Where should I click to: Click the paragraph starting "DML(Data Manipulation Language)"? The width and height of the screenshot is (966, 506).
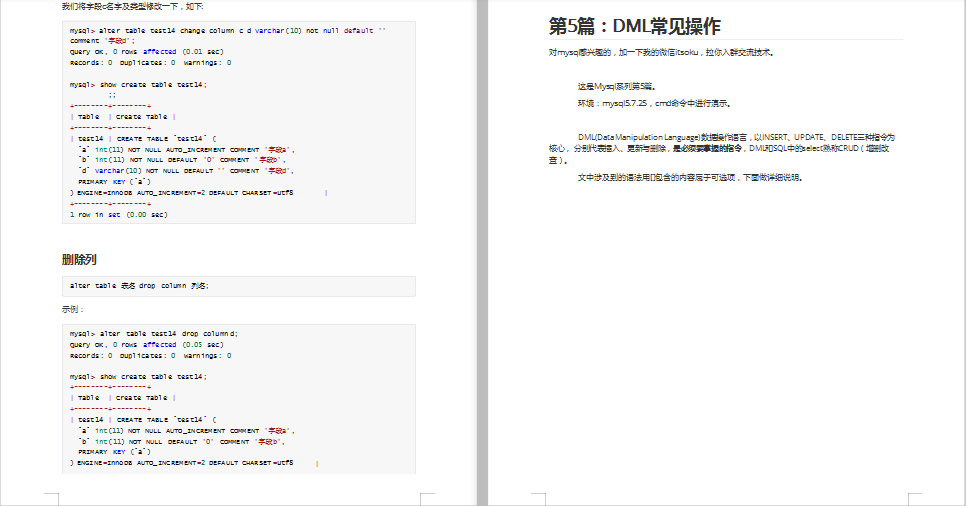721,149
